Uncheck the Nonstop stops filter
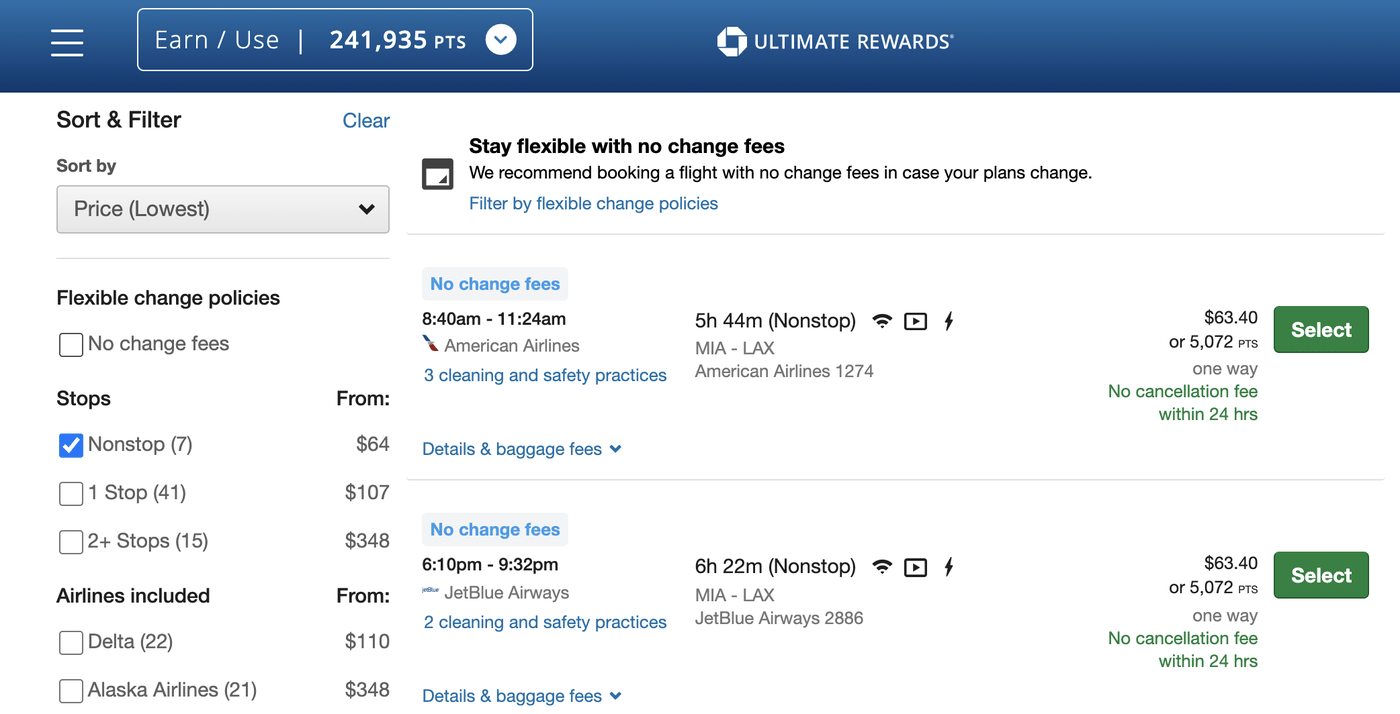This screenshot has width=1400, height=714. pos(70,445)
